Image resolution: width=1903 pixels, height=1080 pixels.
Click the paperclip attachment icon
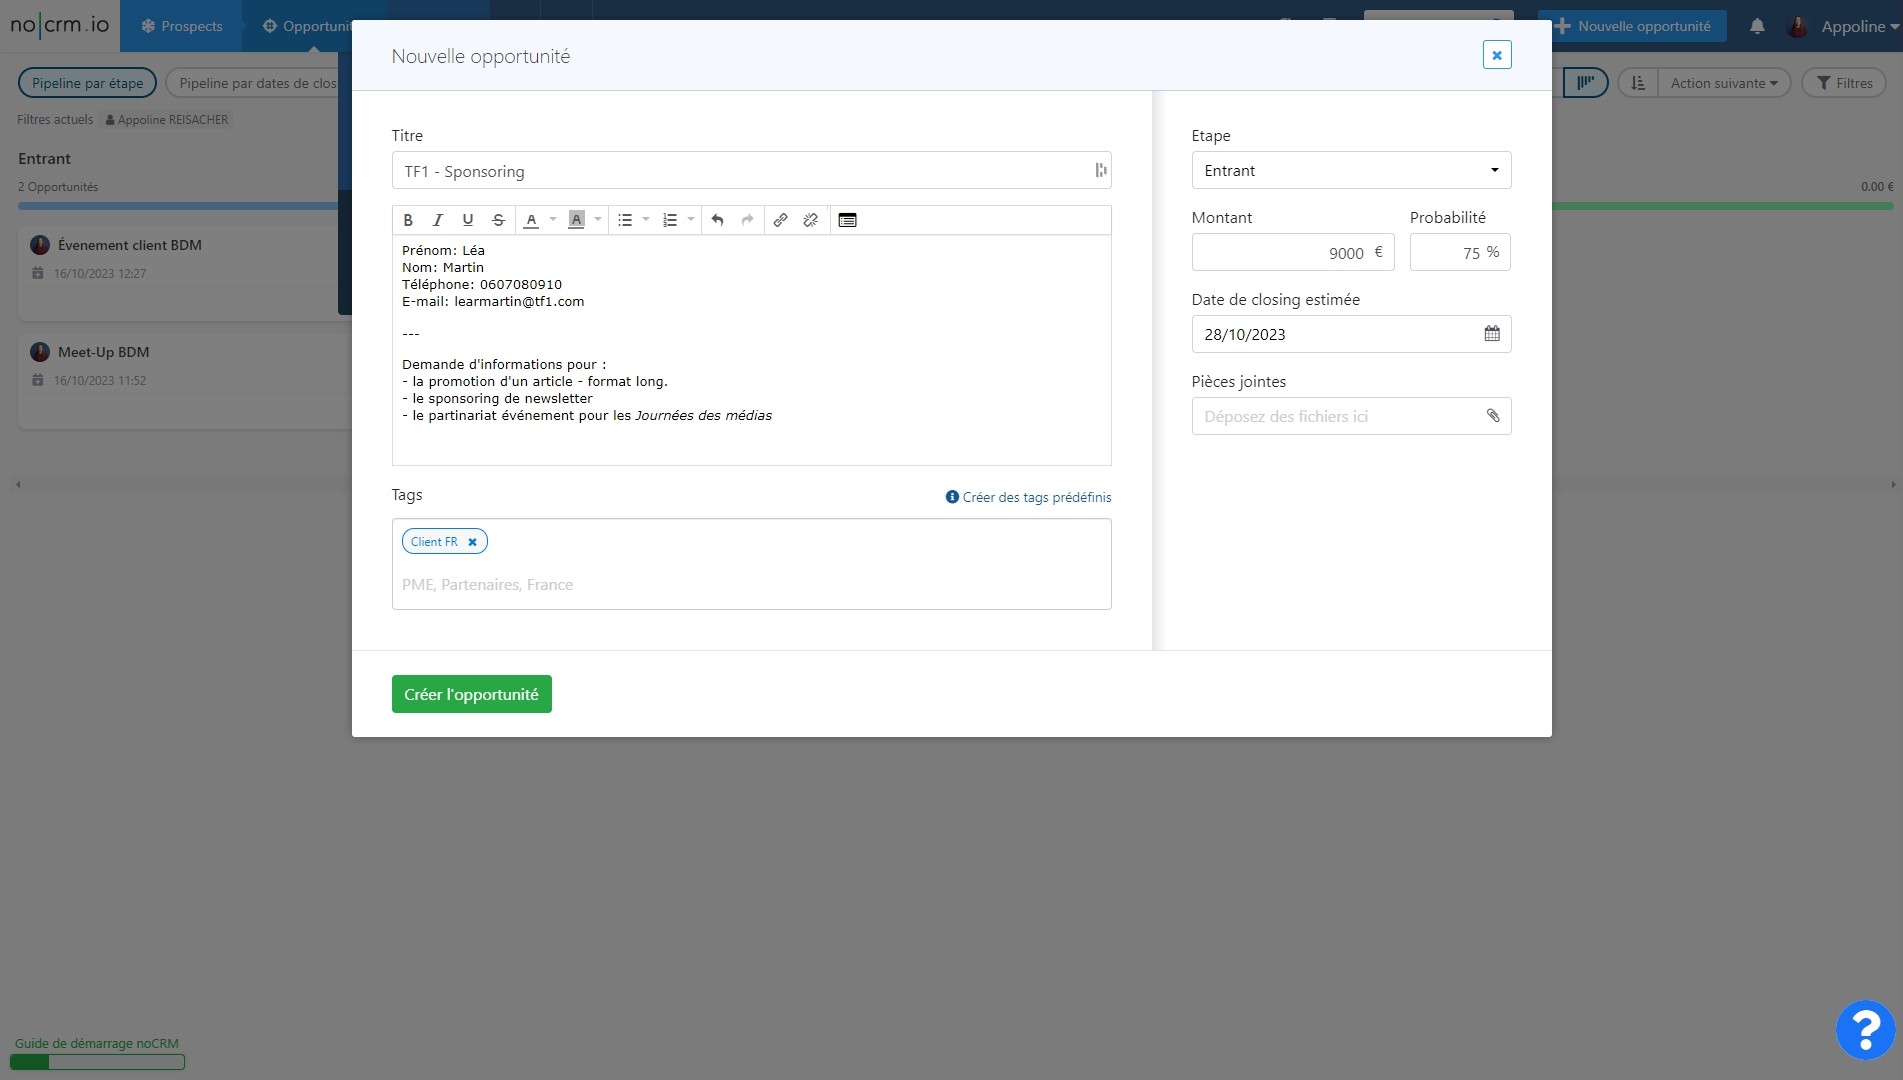tap(1493, 416)
